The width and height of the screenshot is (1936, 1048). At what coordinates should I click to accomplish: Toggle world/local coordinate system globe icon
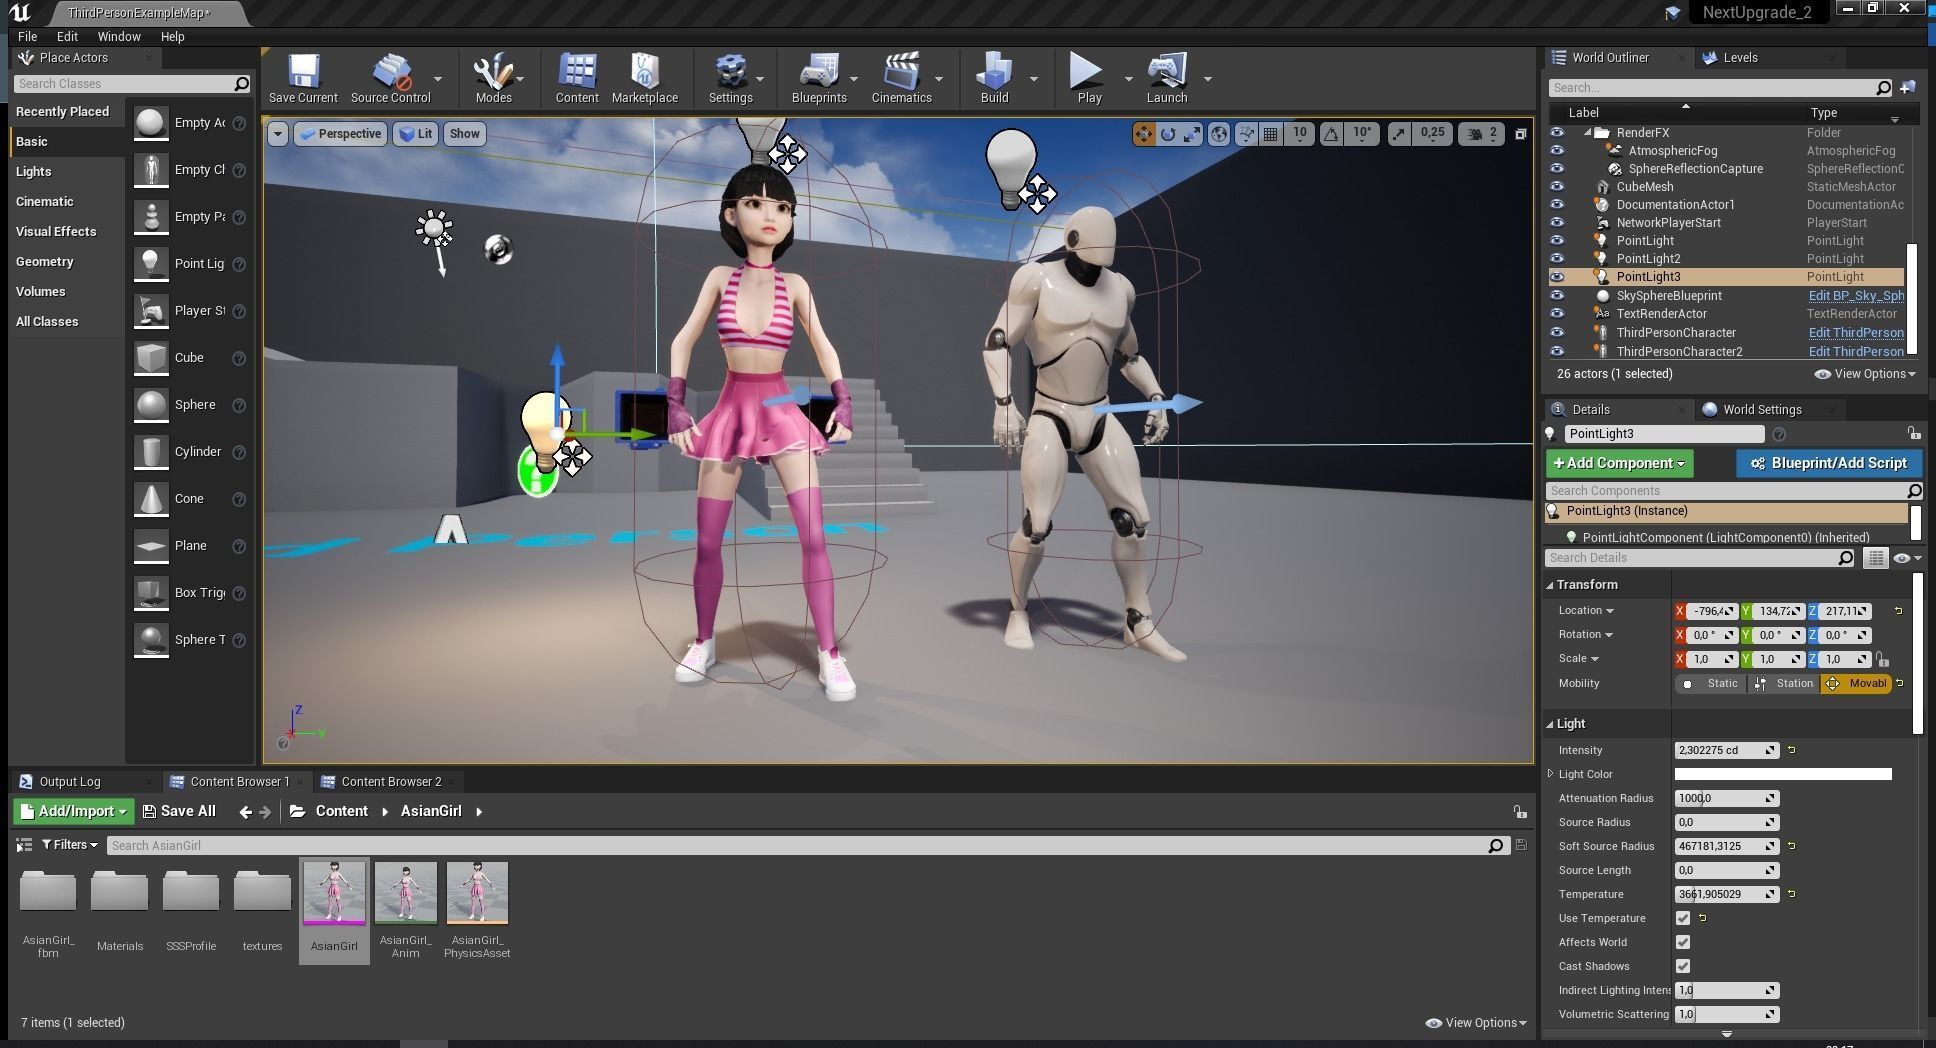[x=1219, y=134]
